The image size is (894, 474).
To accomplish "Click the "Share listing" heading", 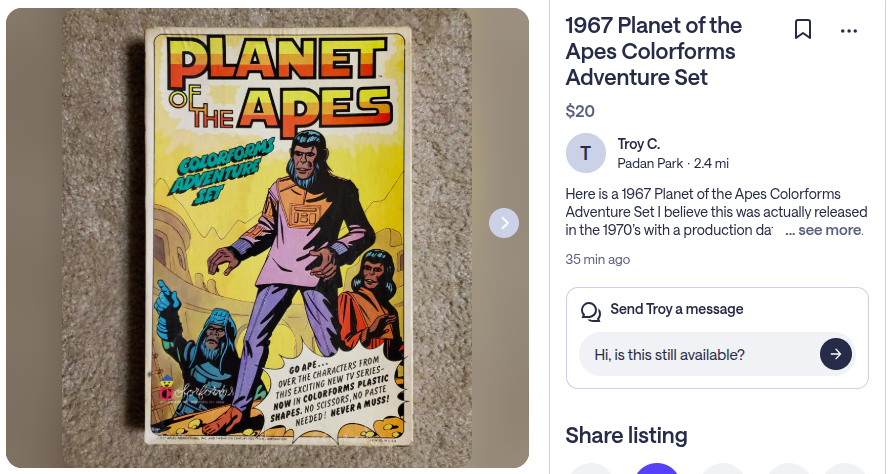I will (626, 435).
